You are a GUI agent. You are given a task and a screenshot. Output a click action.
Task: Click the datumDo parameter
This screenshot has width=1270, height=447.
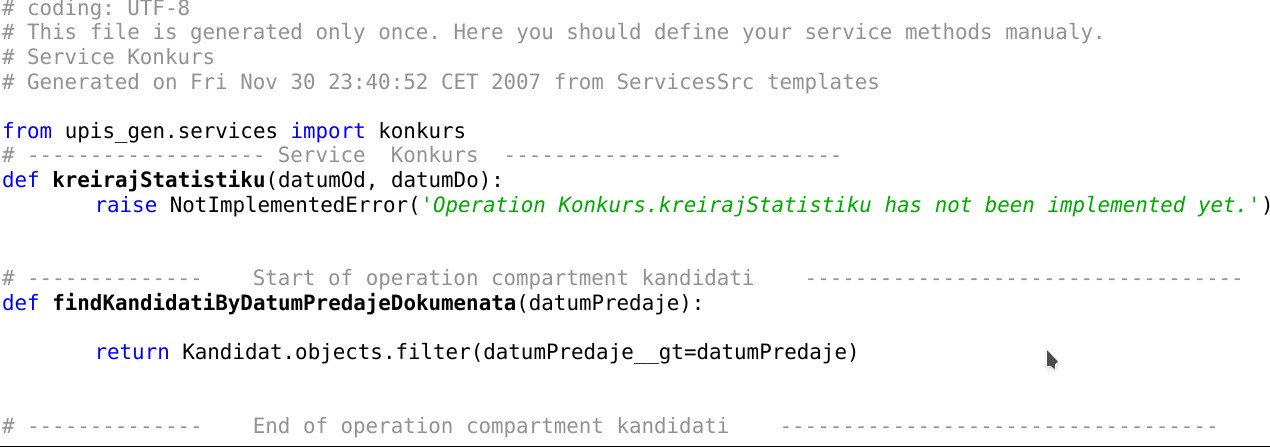[x=434, y=180]
